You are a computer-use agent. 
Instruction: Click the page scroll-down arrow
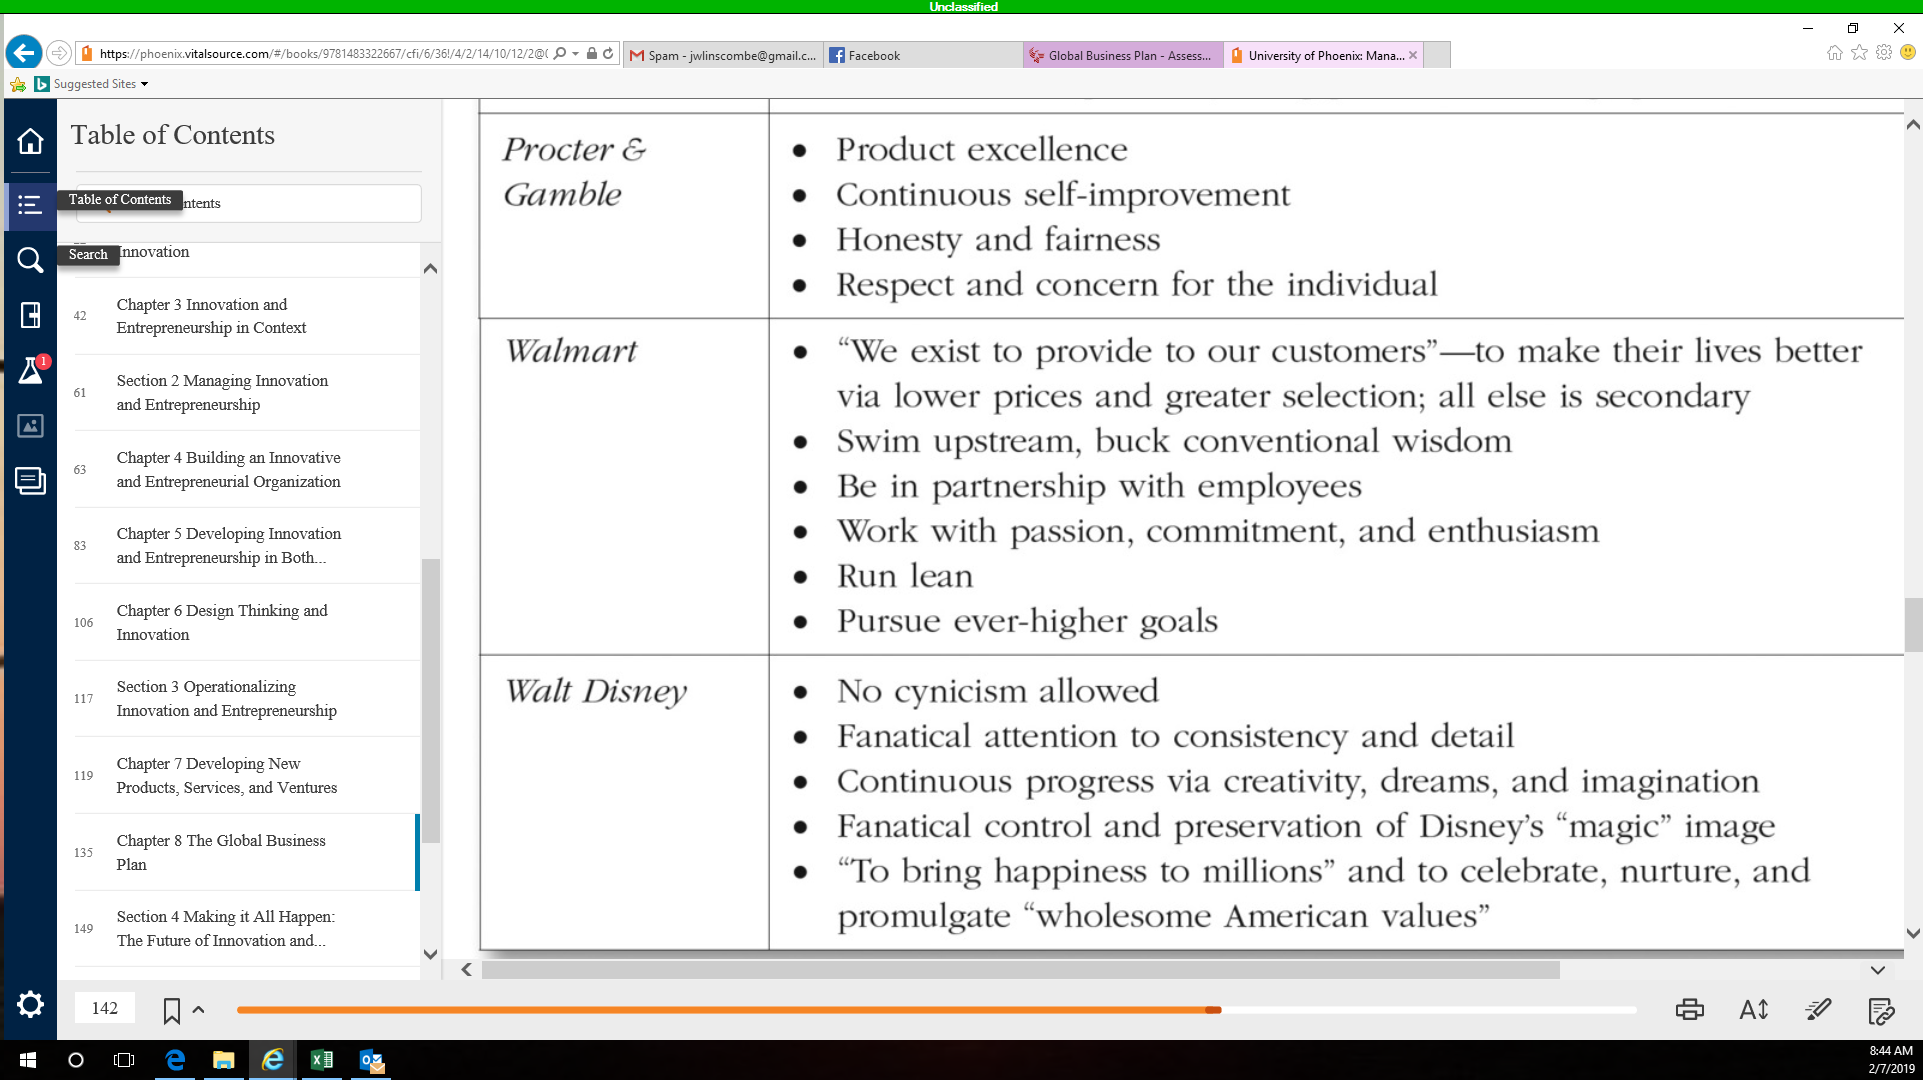(1913, 934)
